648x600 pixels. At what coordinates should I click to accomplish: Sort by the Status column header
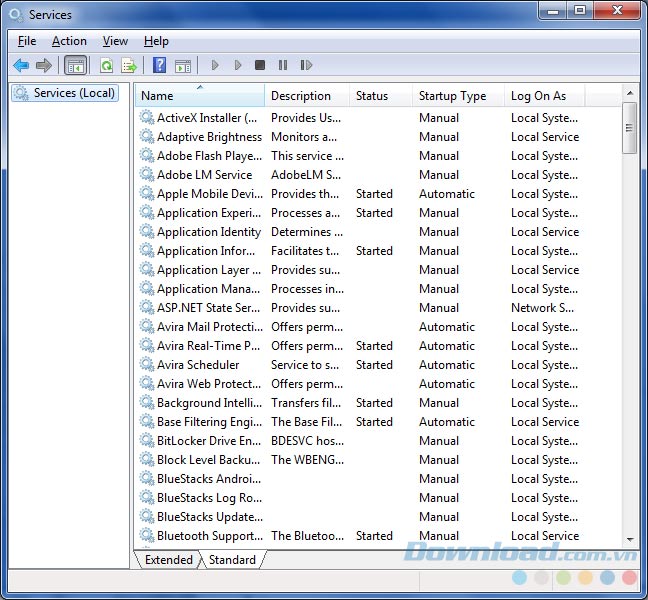[380, 96]
